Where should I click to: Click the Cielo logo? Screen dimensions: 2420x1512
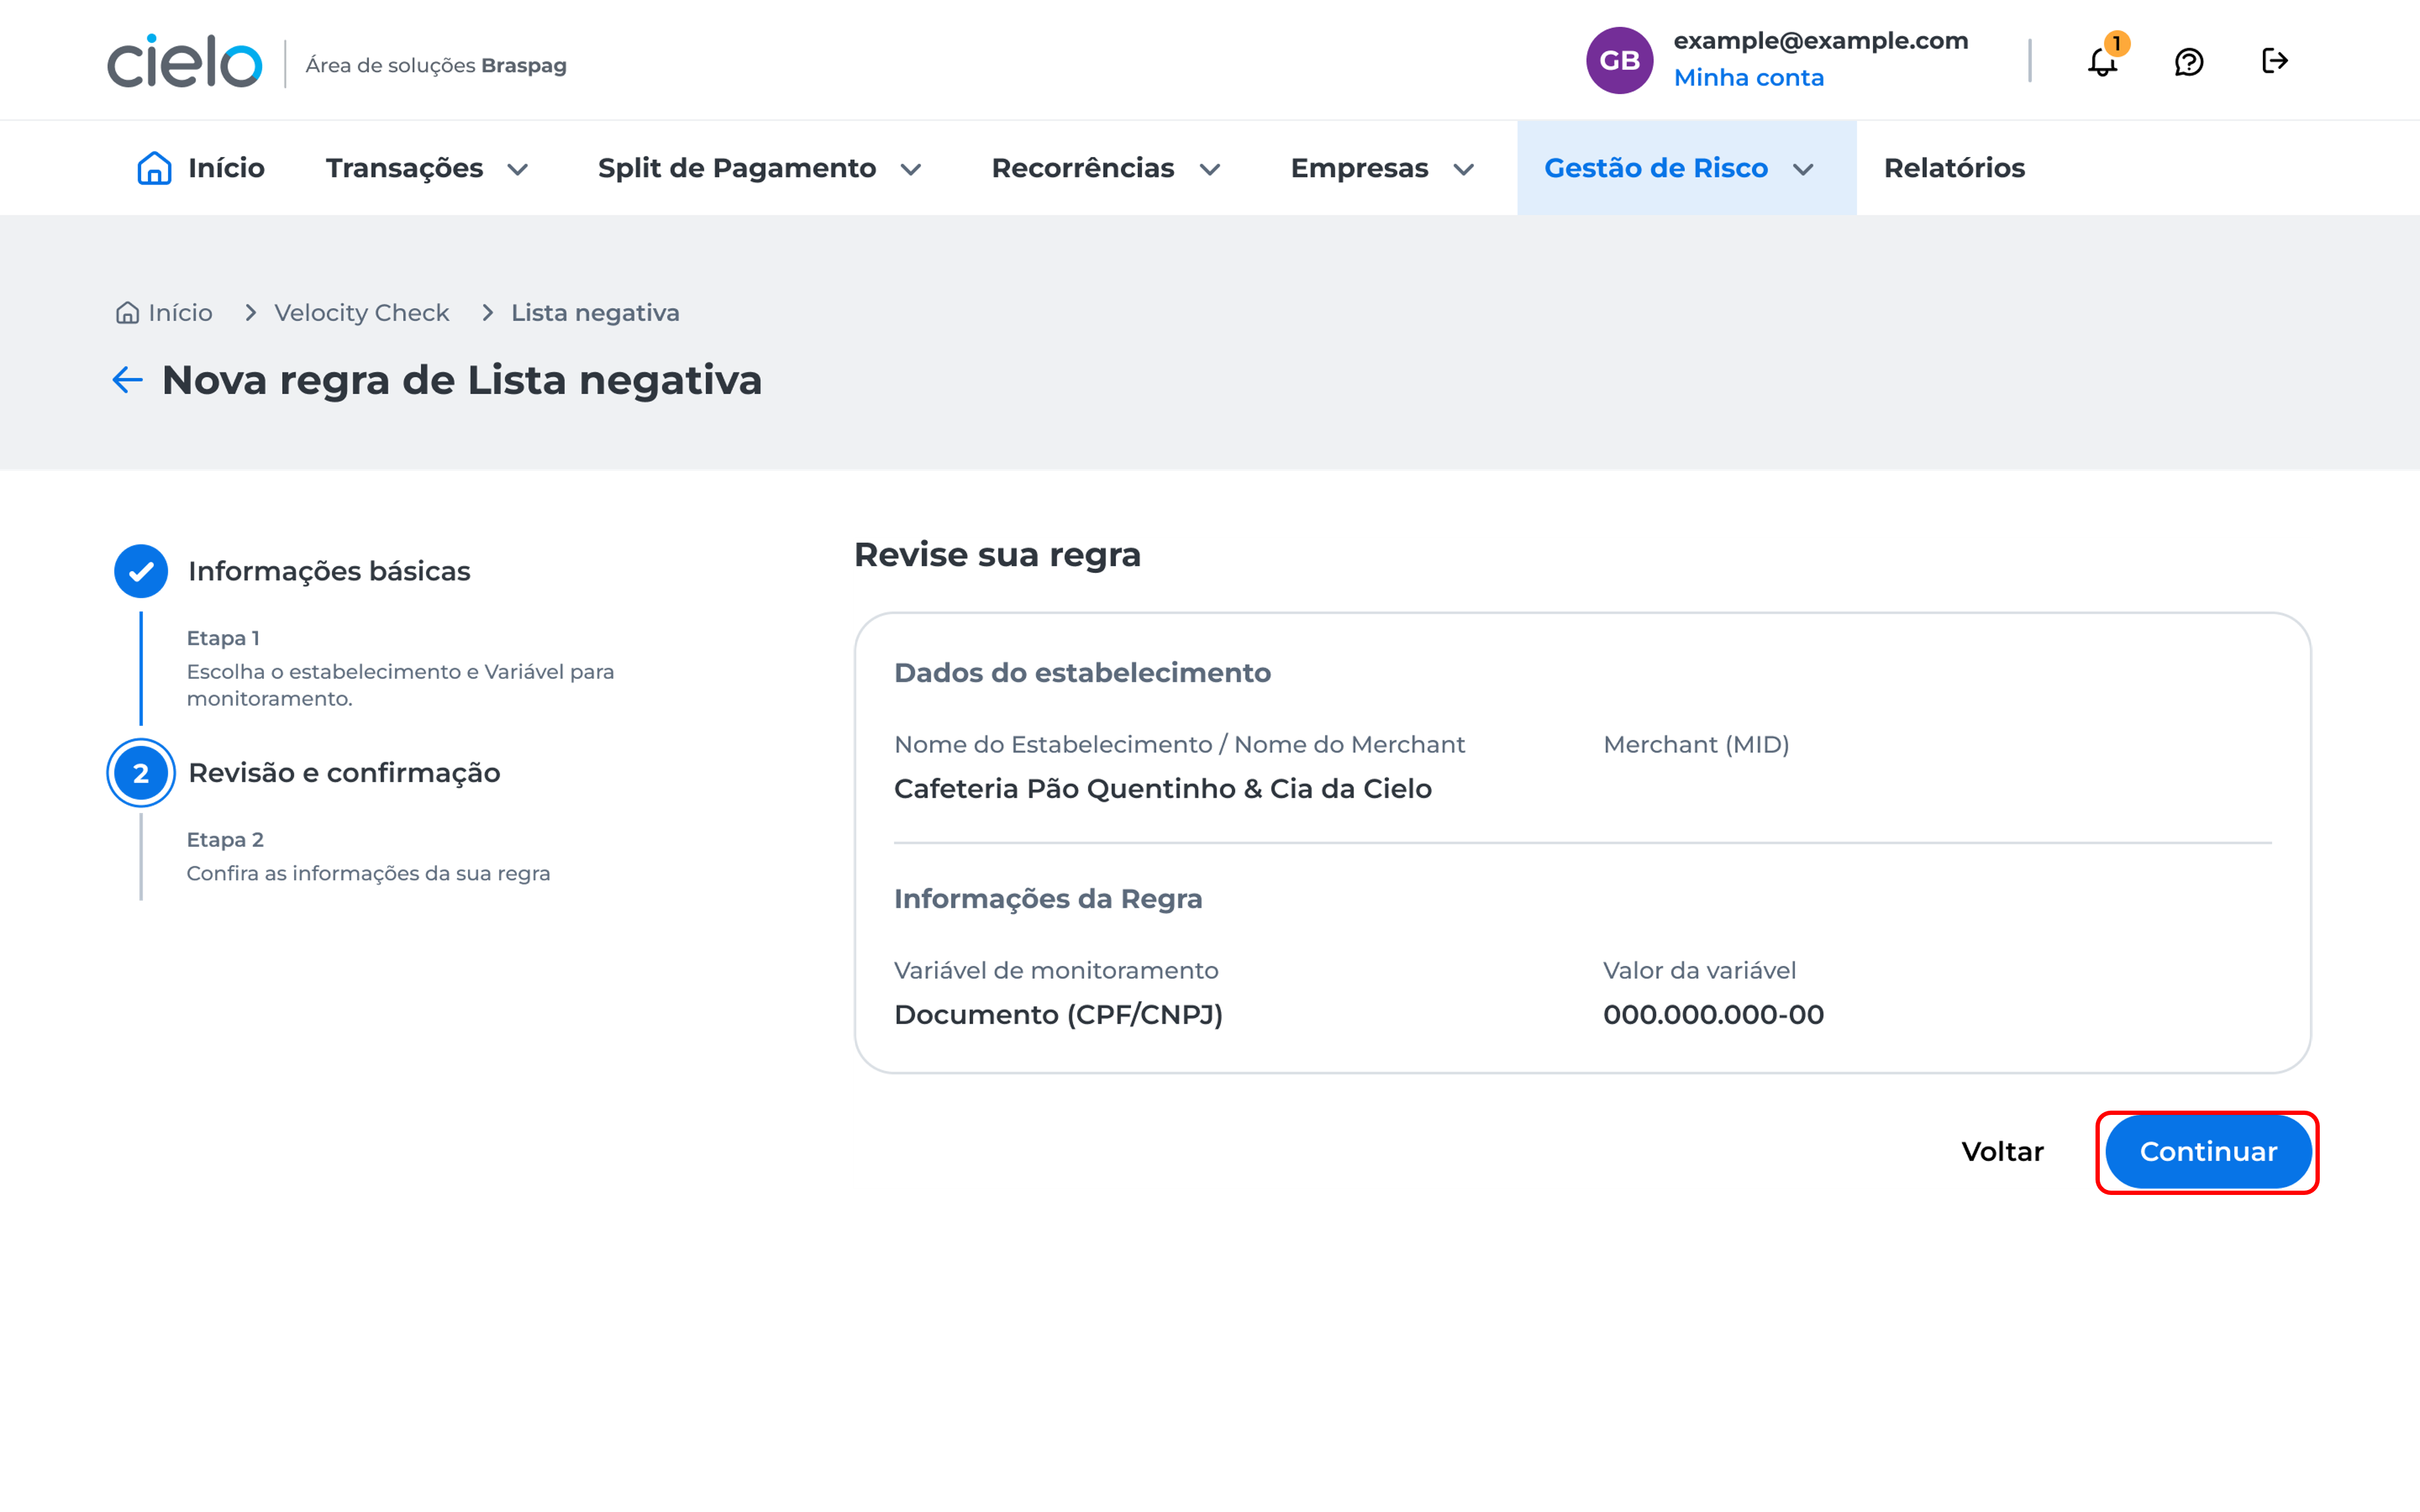[185, 62]
